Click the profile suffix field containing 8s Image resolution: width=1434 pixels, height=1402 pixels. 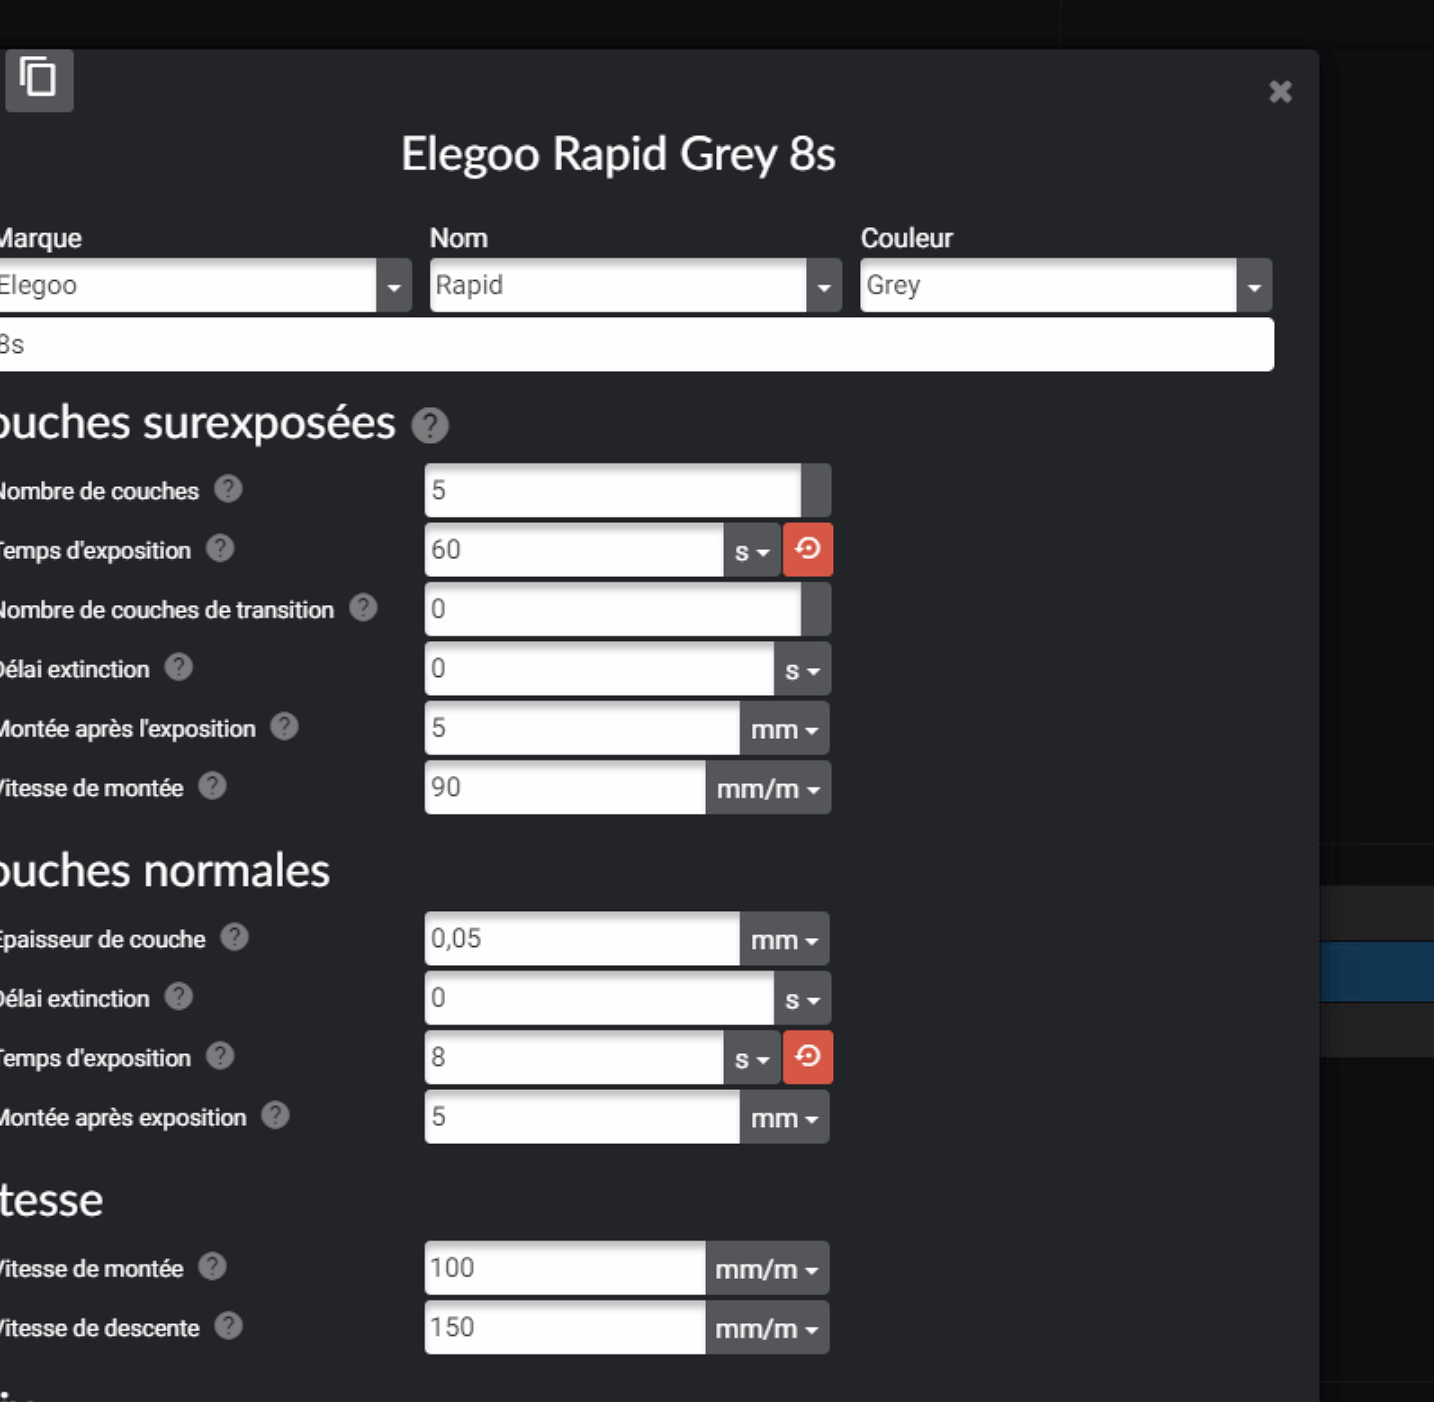tap(636, 345)
